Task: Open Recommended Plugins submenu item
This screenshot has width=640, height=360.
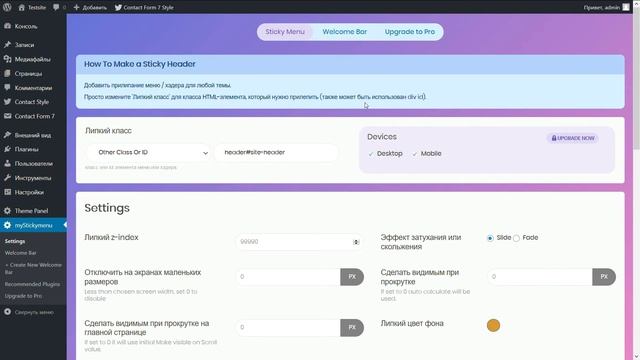Action: [x=32, y=284]
